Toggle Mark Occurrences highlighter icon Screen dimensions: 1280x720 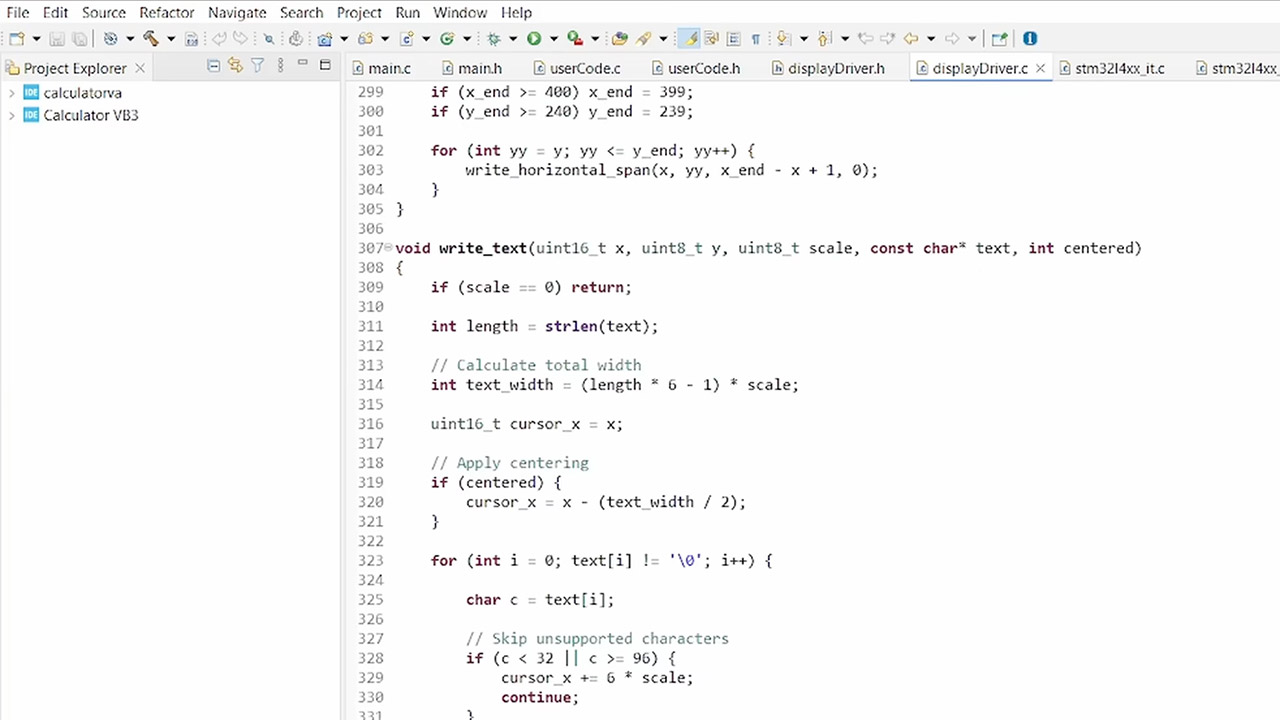(689, 39)
